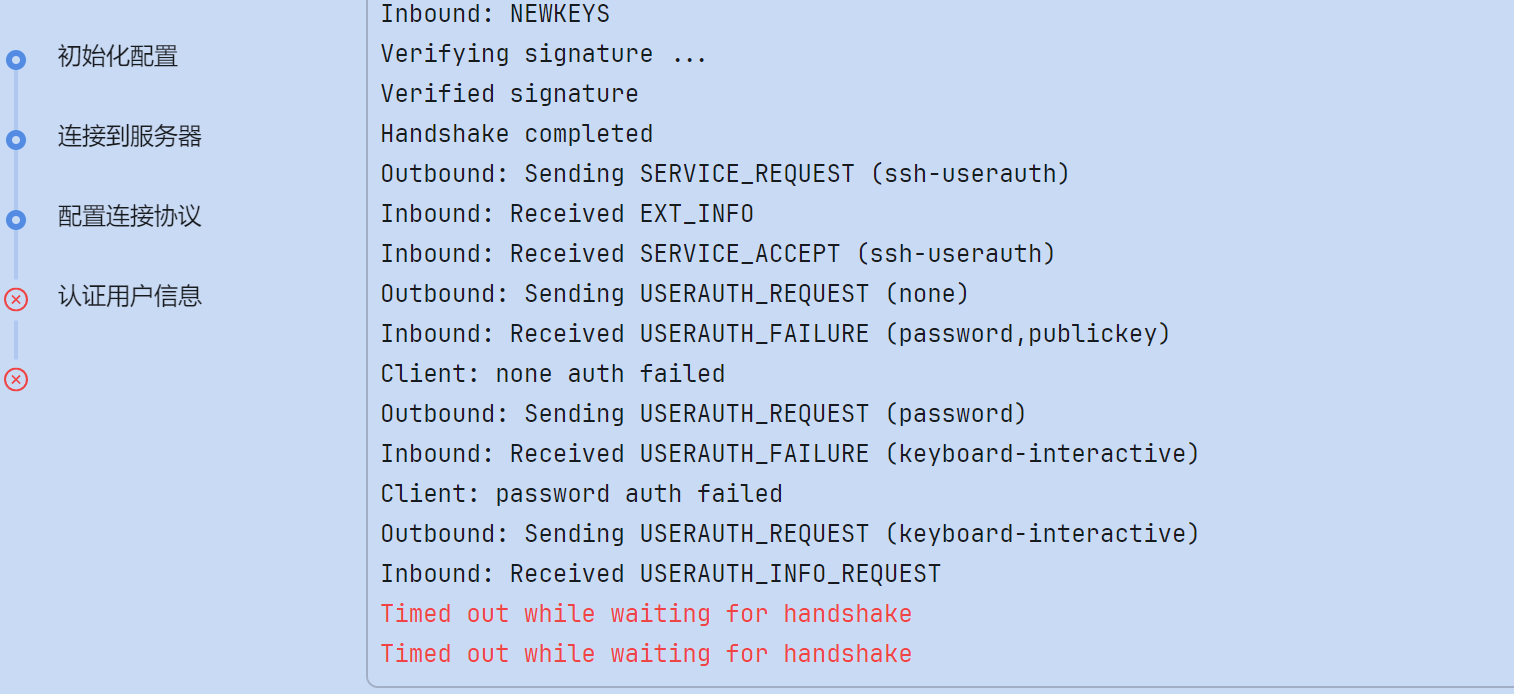
Task: Select the blue dot next to 连接到服务器
Action: pyautogui.click(x=16, y=140)
